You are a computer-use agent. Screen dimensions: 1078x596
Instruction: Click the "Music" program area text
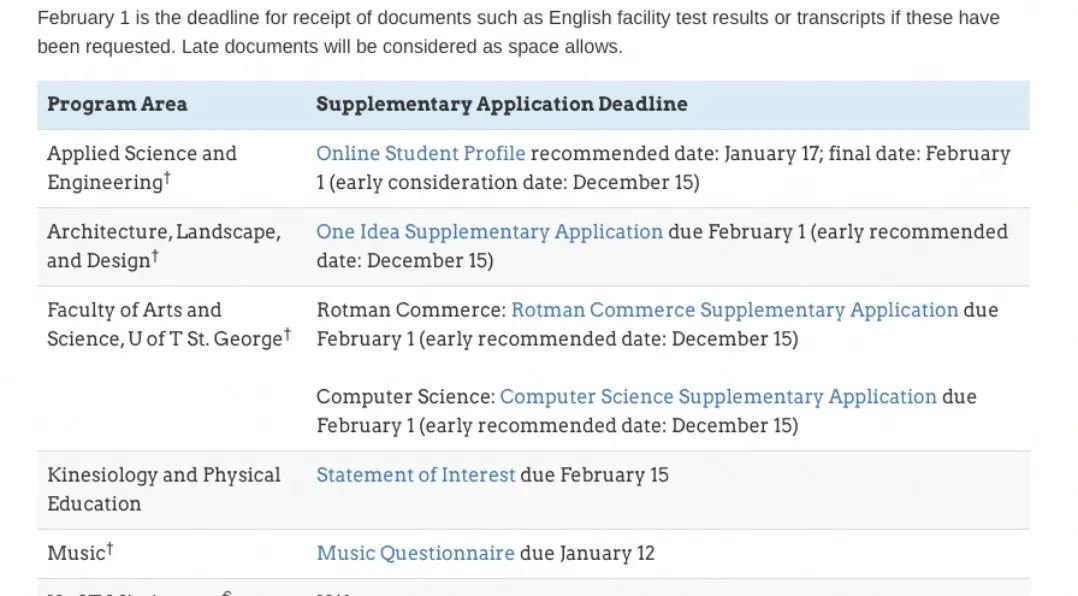coord(75,553)
